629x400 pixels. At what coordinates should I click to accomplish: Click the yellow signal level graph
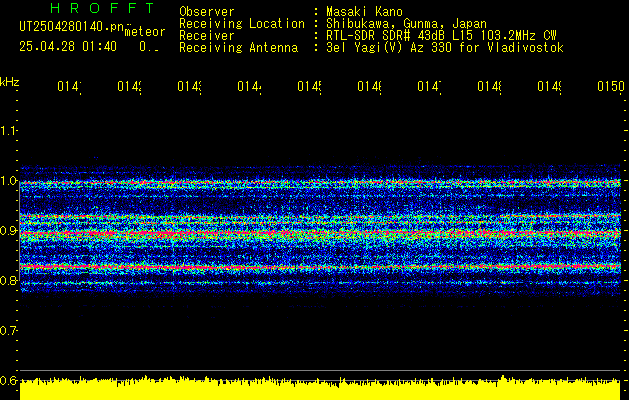[x=320, y=388]
